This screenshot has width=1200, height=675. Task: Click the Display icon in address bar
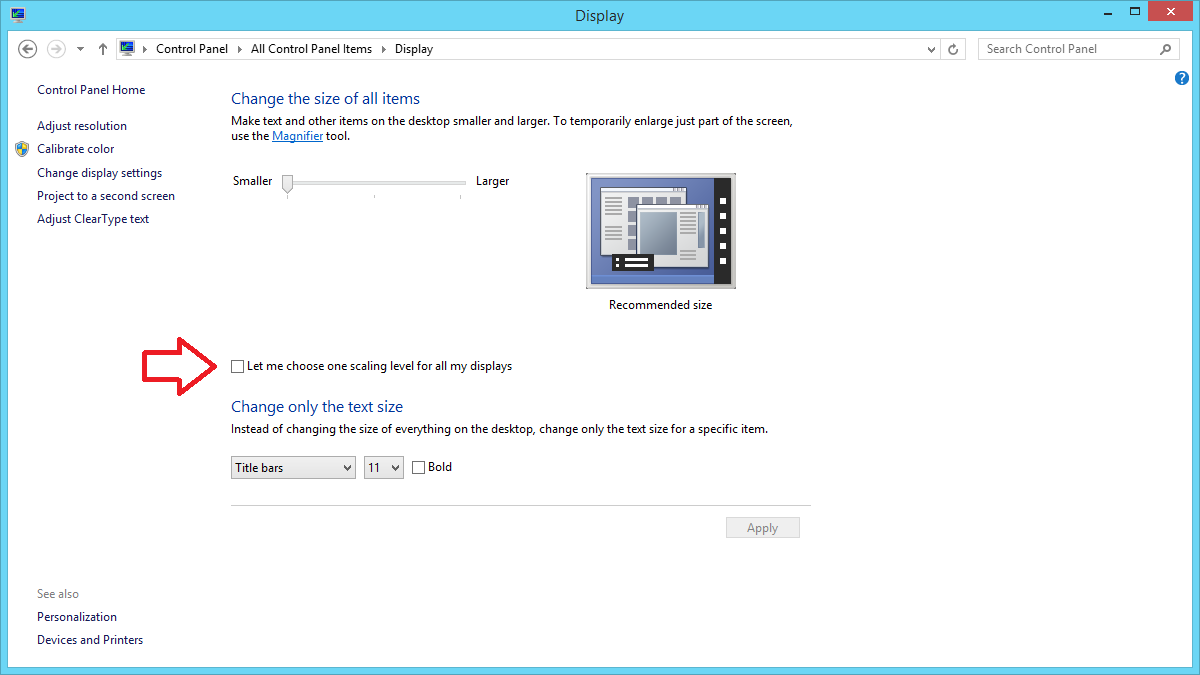click(x=127, y=48)
